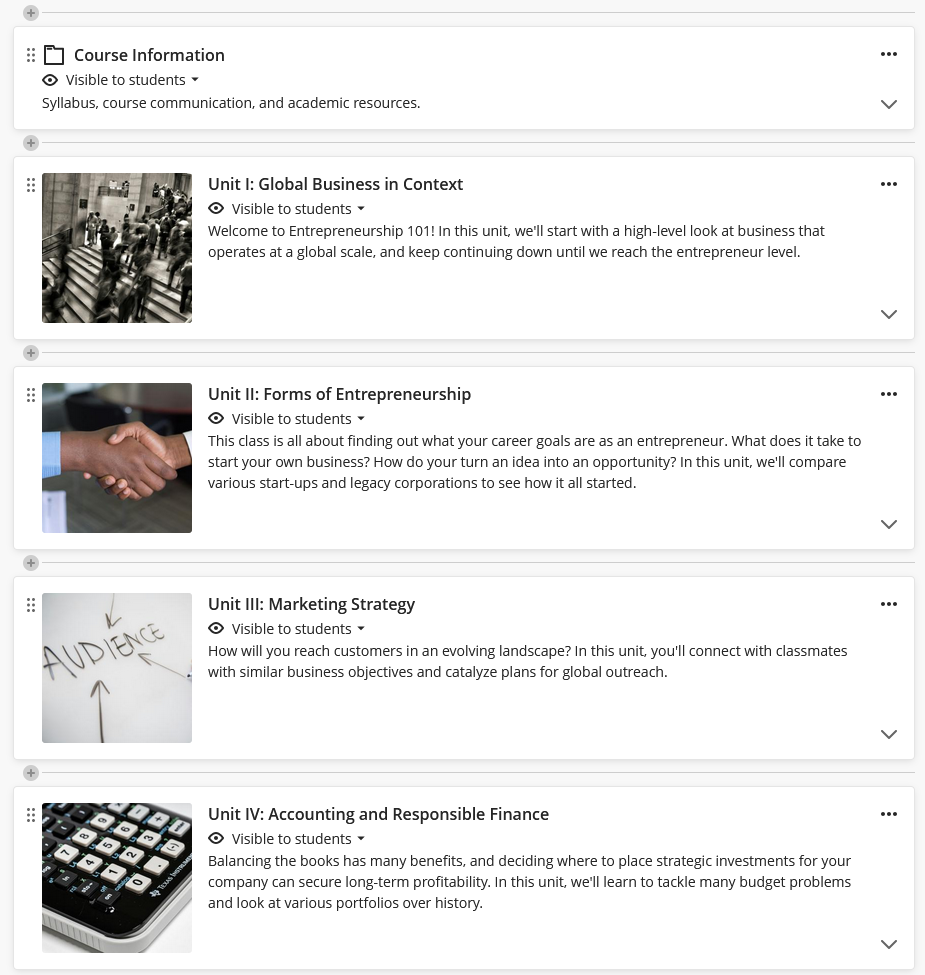
Task: Click the plus icon above Unit IV
Action: [x=31, y=773]
